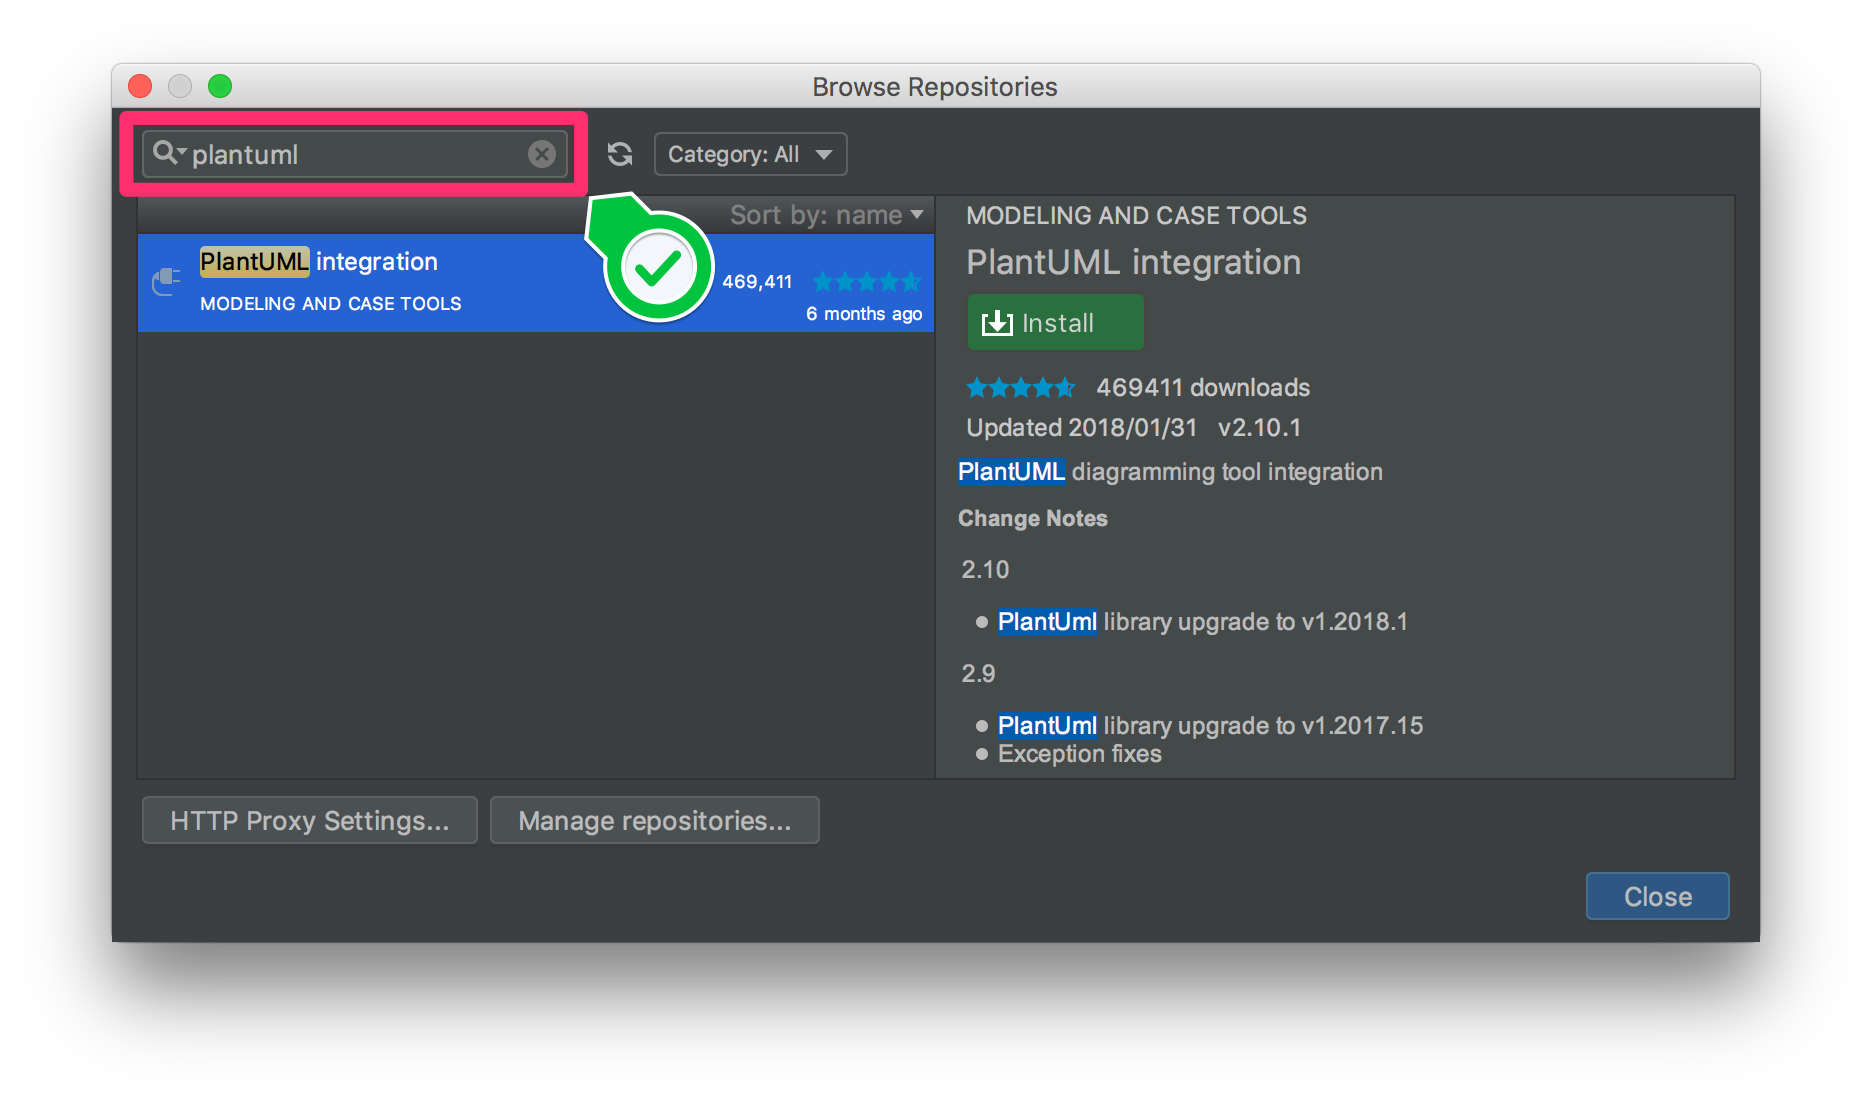The image size is (1872, 1102).
Task: Open search options magnifier dropdown
Action: tap(169, 153)
